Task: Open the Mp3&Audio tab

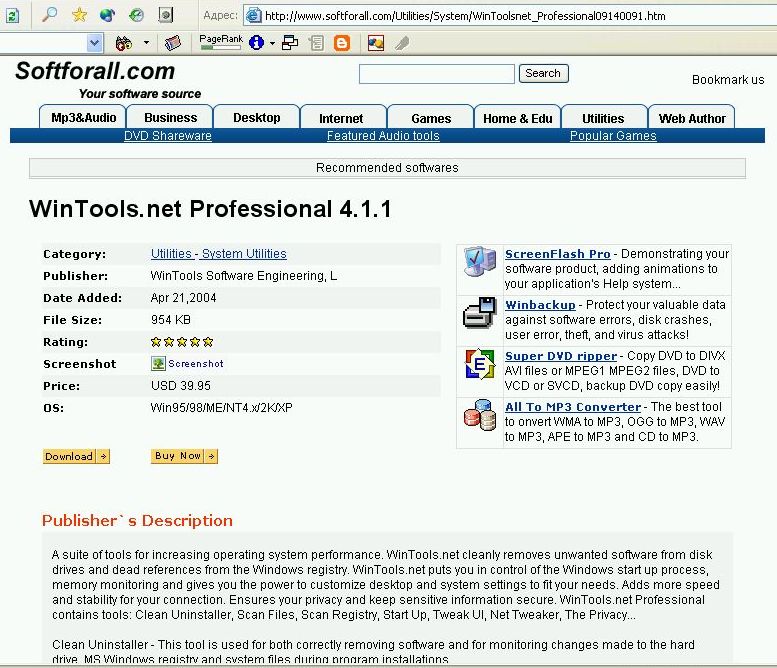Action: 83,117
